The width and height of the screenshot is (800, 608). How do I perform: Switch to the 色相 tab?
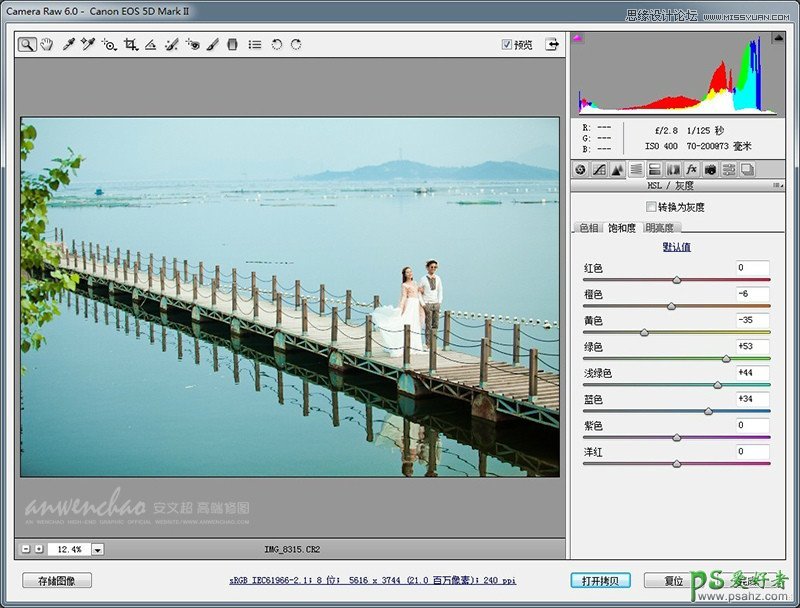tap(589, 228)
